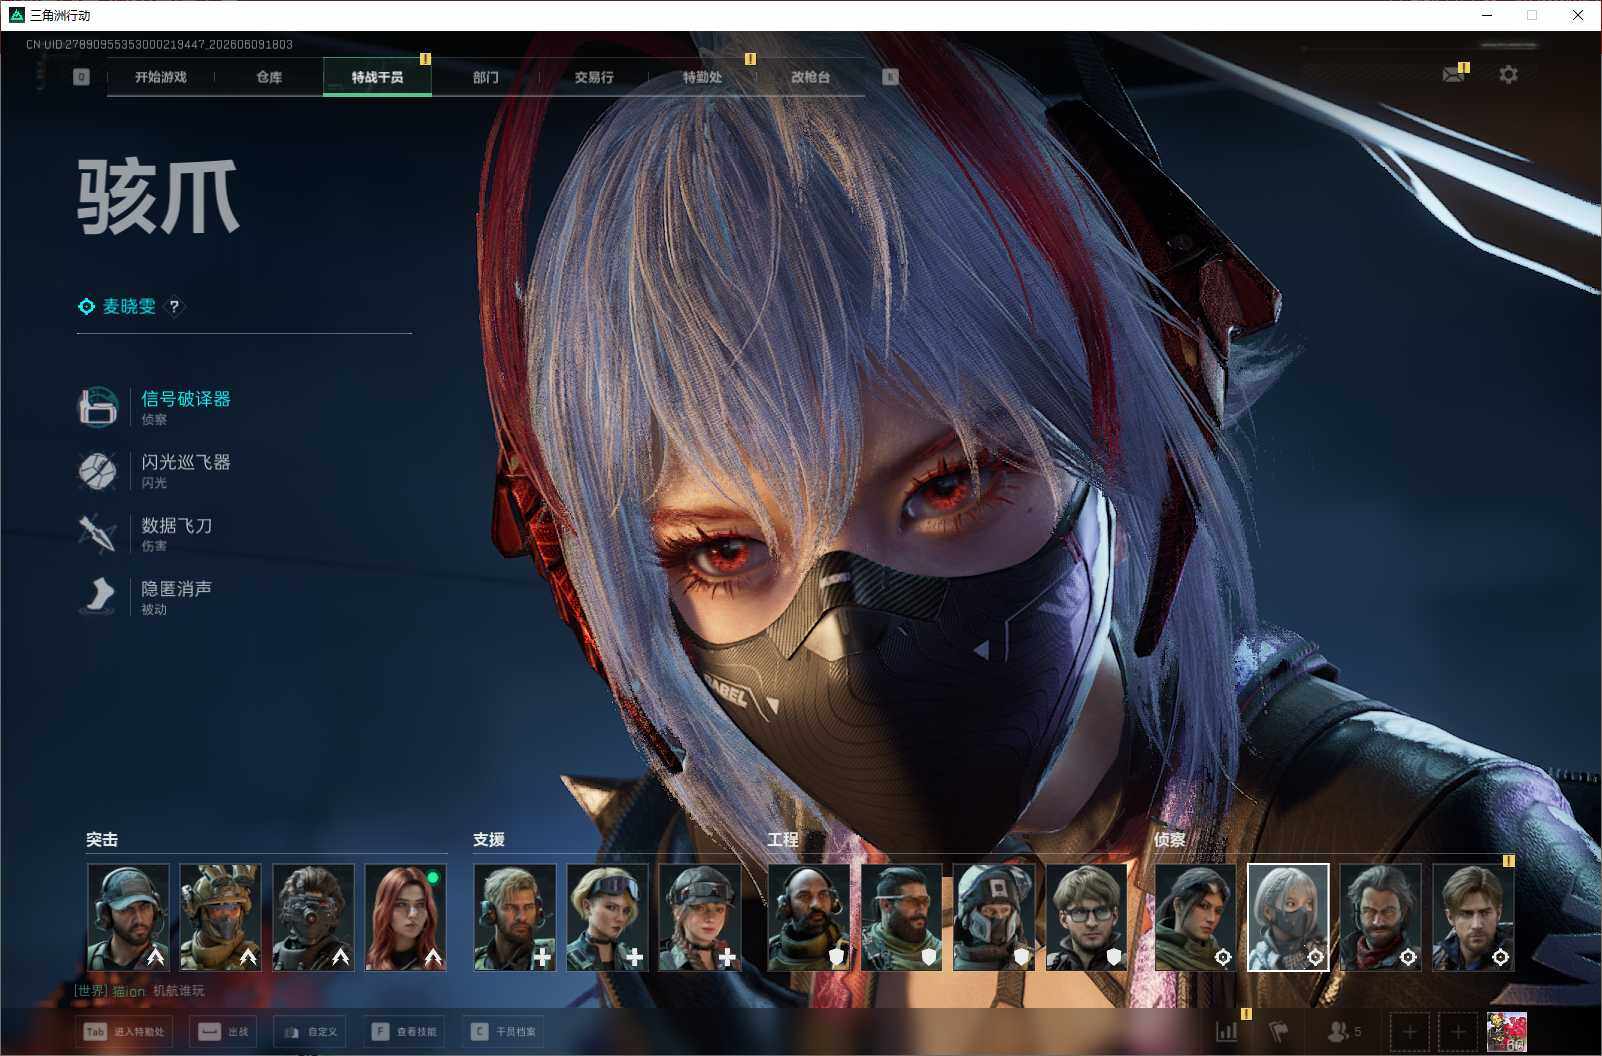This screenshot has height=1056, width=1602.
Task: Select the 闪光巡飞器 skill icon
Action: click(98, 470)
